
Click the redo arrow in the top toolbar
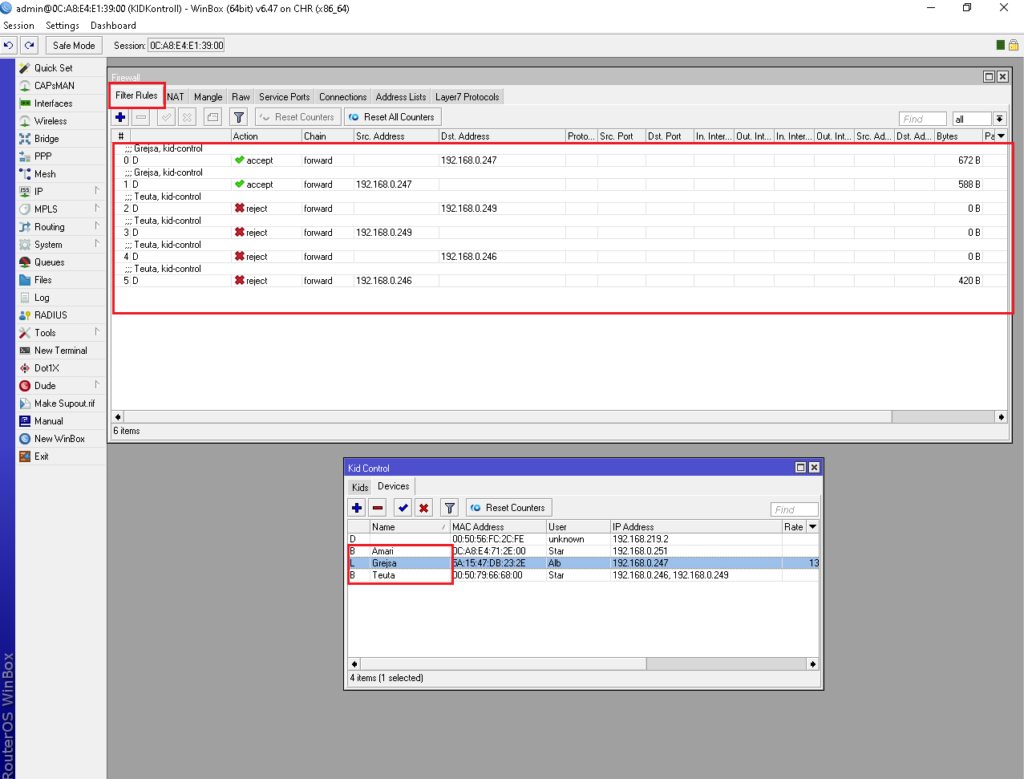pos(30,45)
